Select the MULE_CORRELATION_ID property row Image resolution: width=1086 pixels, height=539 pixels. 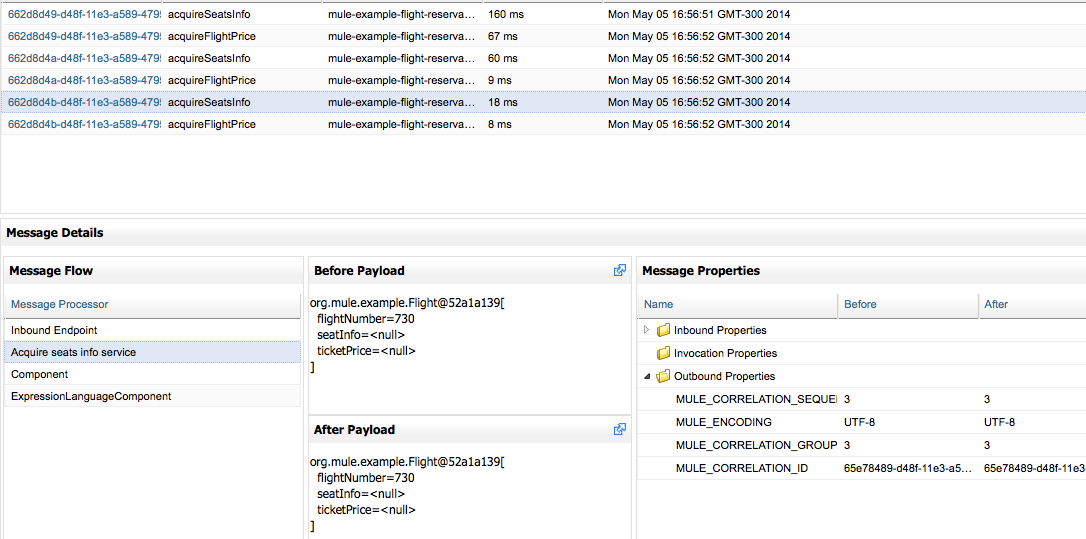tap(741, 468)
